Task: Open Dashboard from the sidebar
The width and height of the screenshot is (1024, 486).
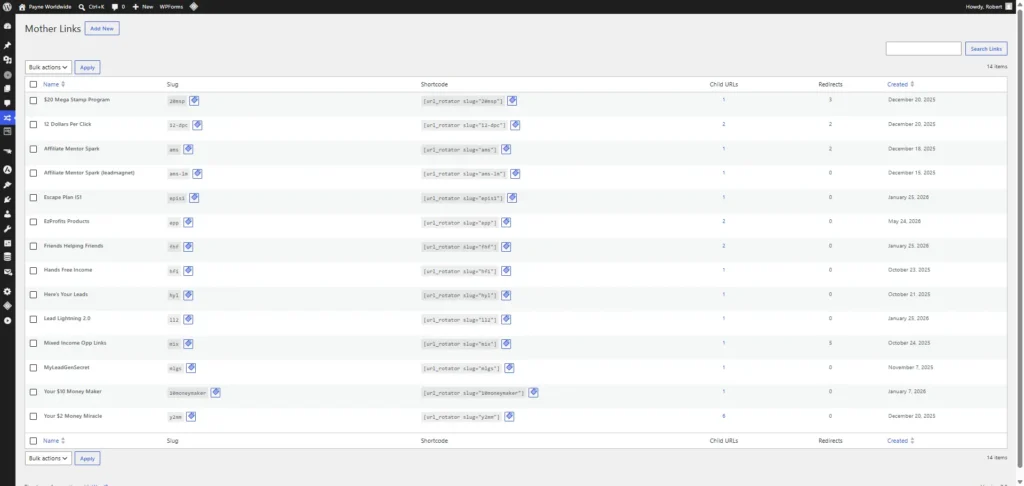Action: point(7,26)
